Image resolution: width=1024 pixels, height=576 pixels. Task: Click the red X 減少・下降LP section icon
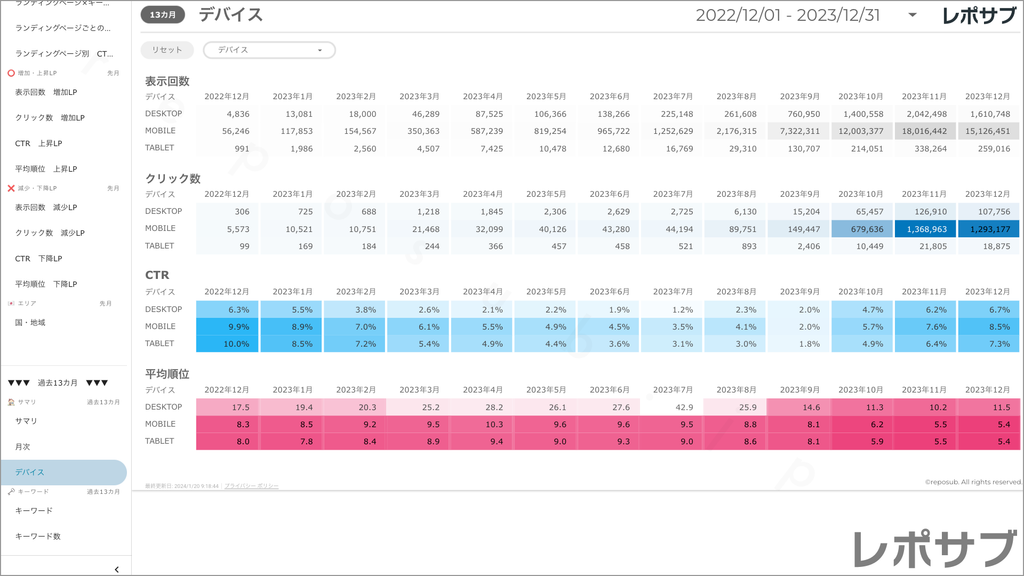pos(11,188)
